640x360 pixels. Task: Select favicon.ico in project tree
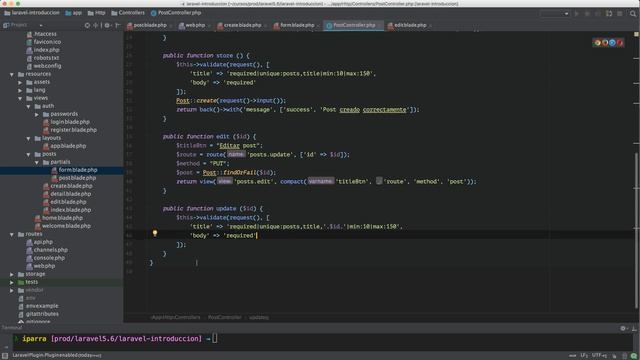(x=44, y=42)
